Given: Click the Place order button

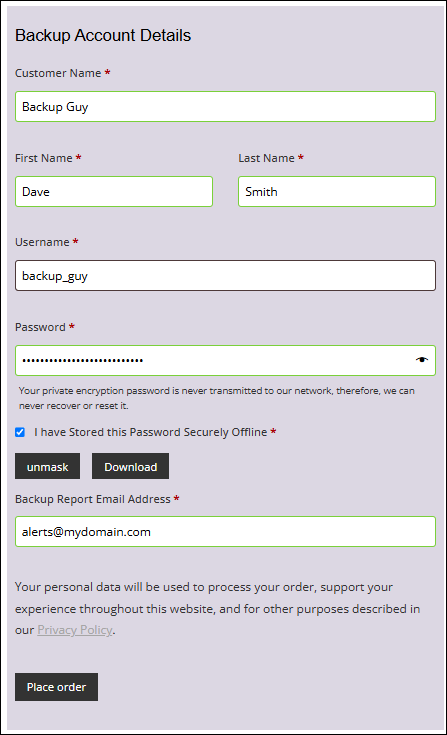Looking at the screenshot, I should point(56,687).
